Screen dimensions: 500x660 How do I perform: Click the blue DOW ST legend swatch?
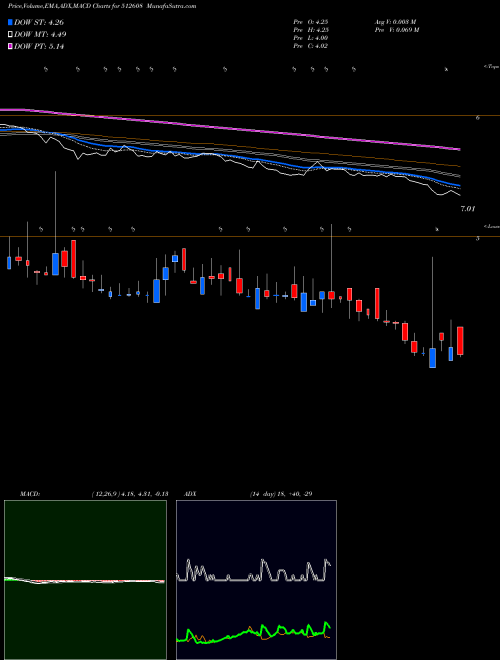10,22
